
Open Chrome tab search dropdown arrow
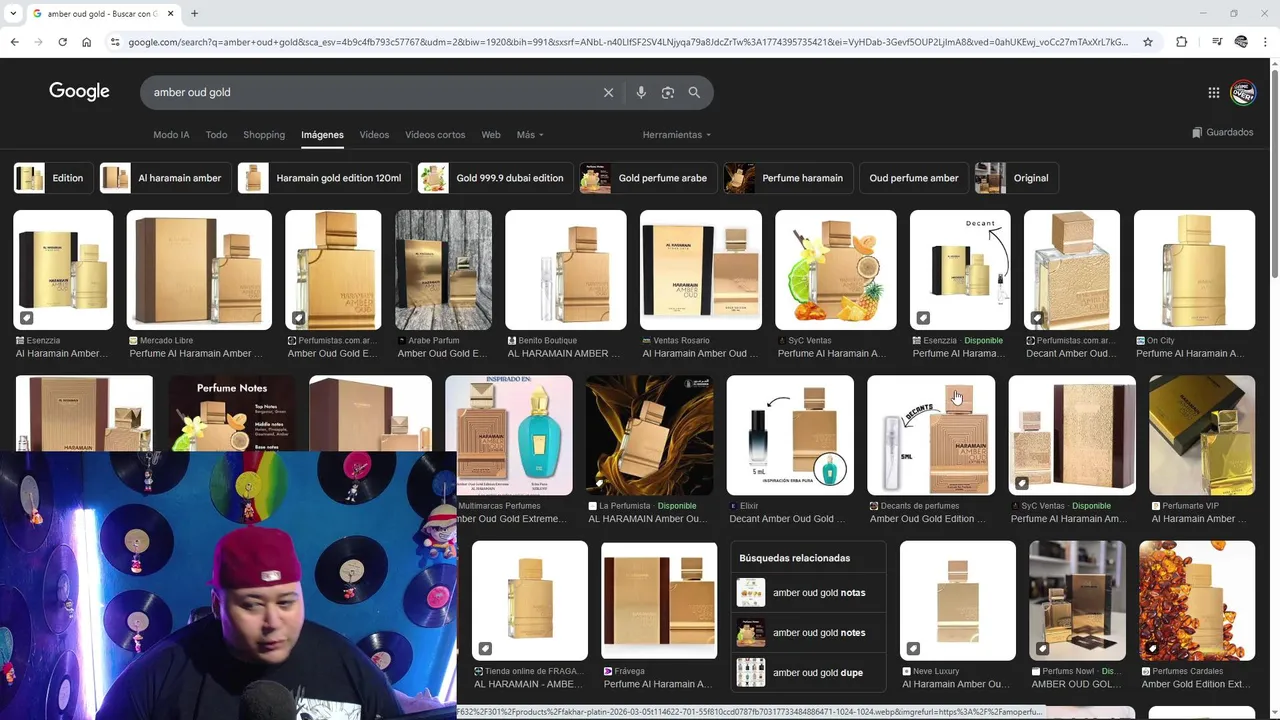12,13
